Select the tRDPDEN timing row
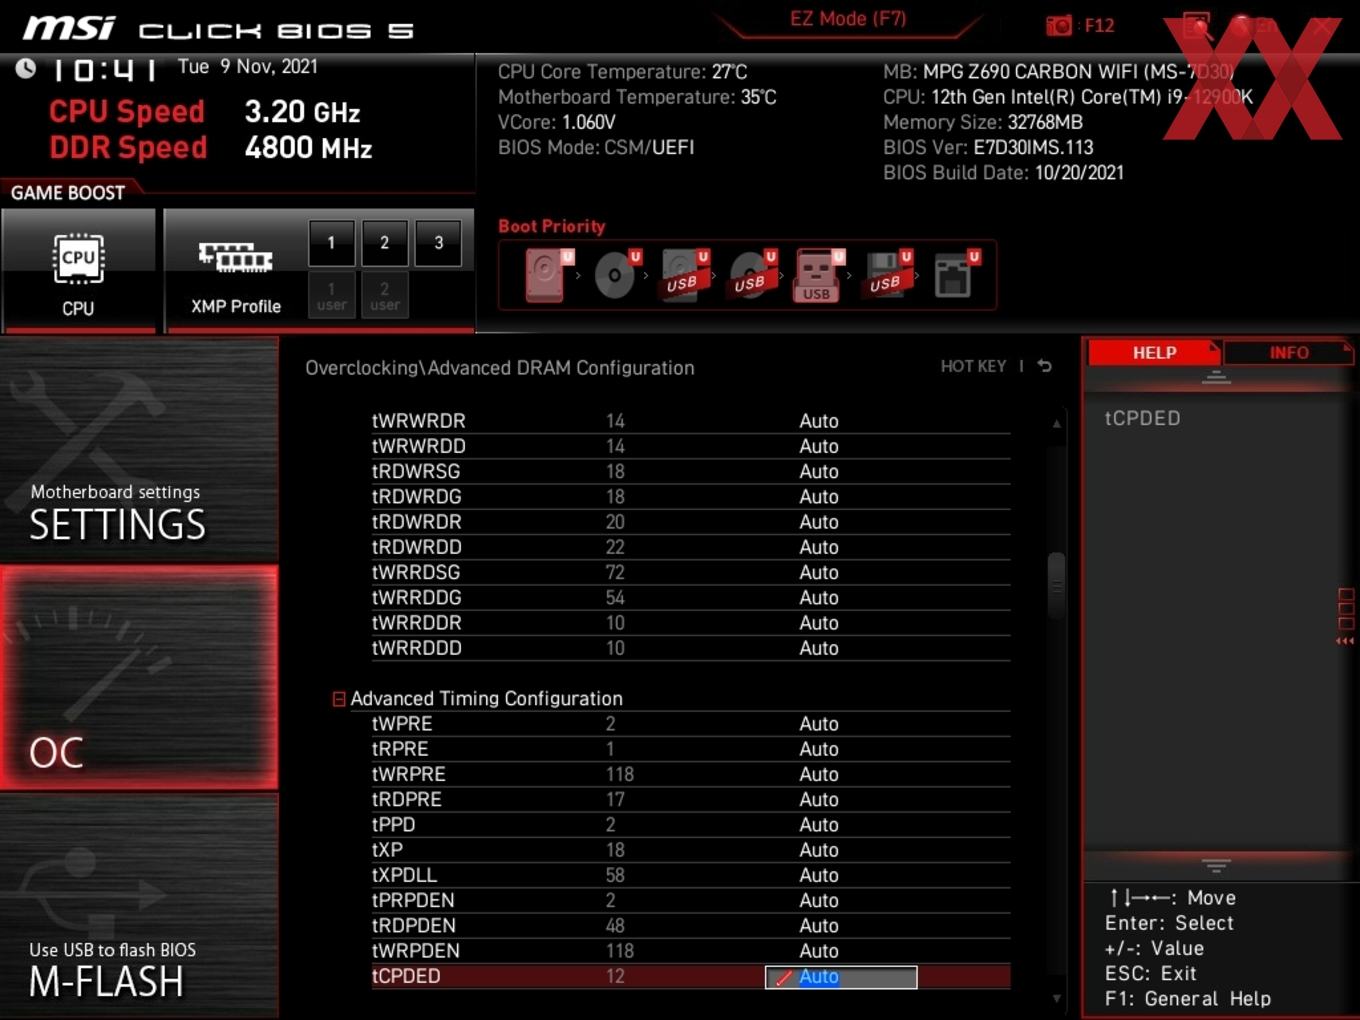This screenshot has width=1360, height=1020. 690,926
